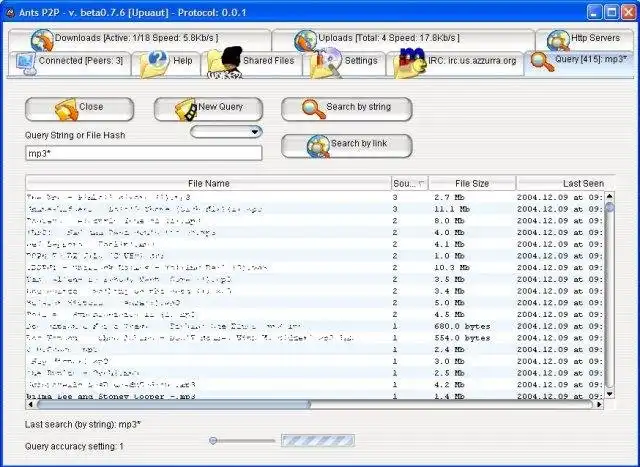Click horizontal scrollbar left arrow

pyautogui.click(x=31, y=405)
